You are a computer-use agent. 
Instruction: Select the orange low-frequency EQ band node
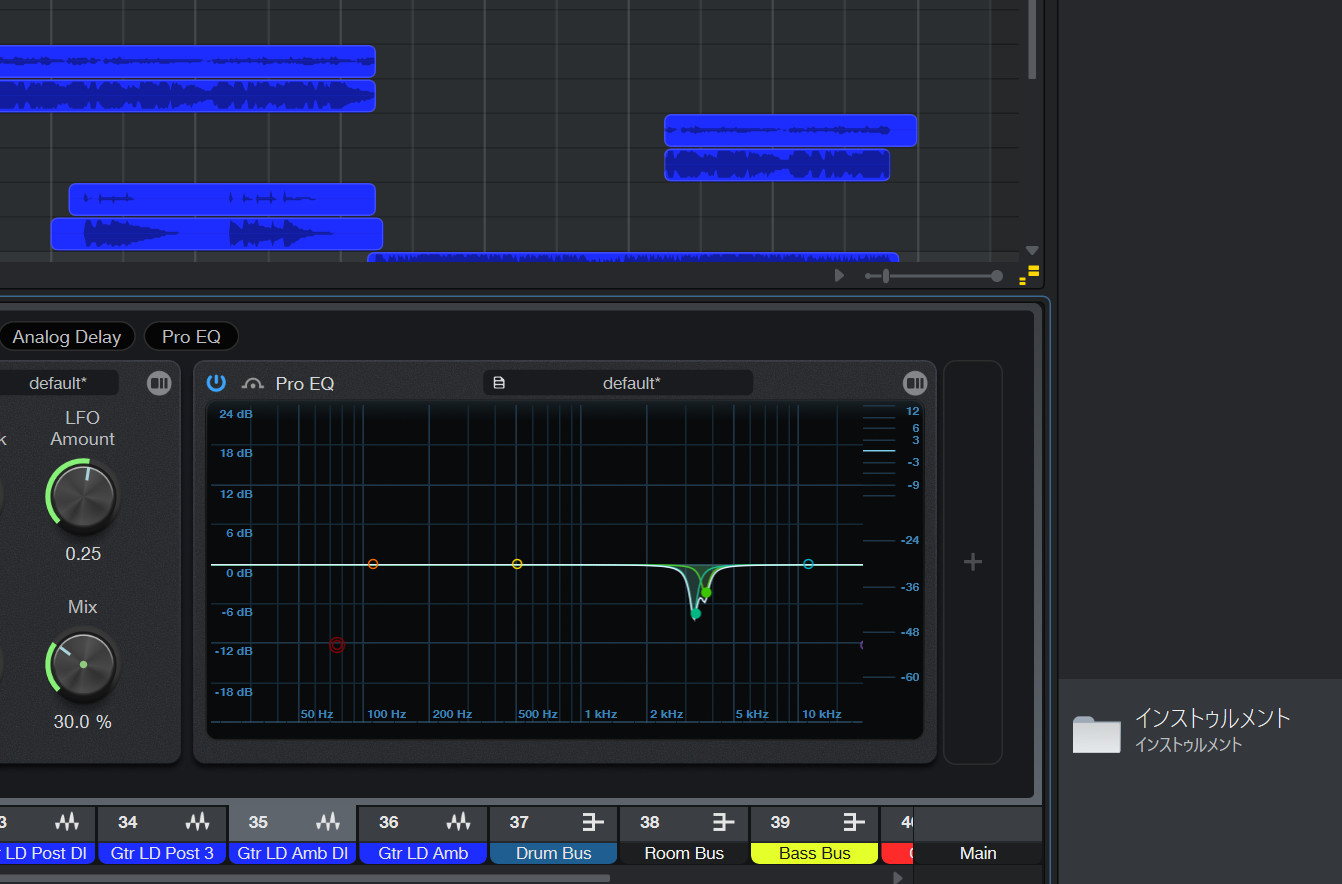click(373, 564)
